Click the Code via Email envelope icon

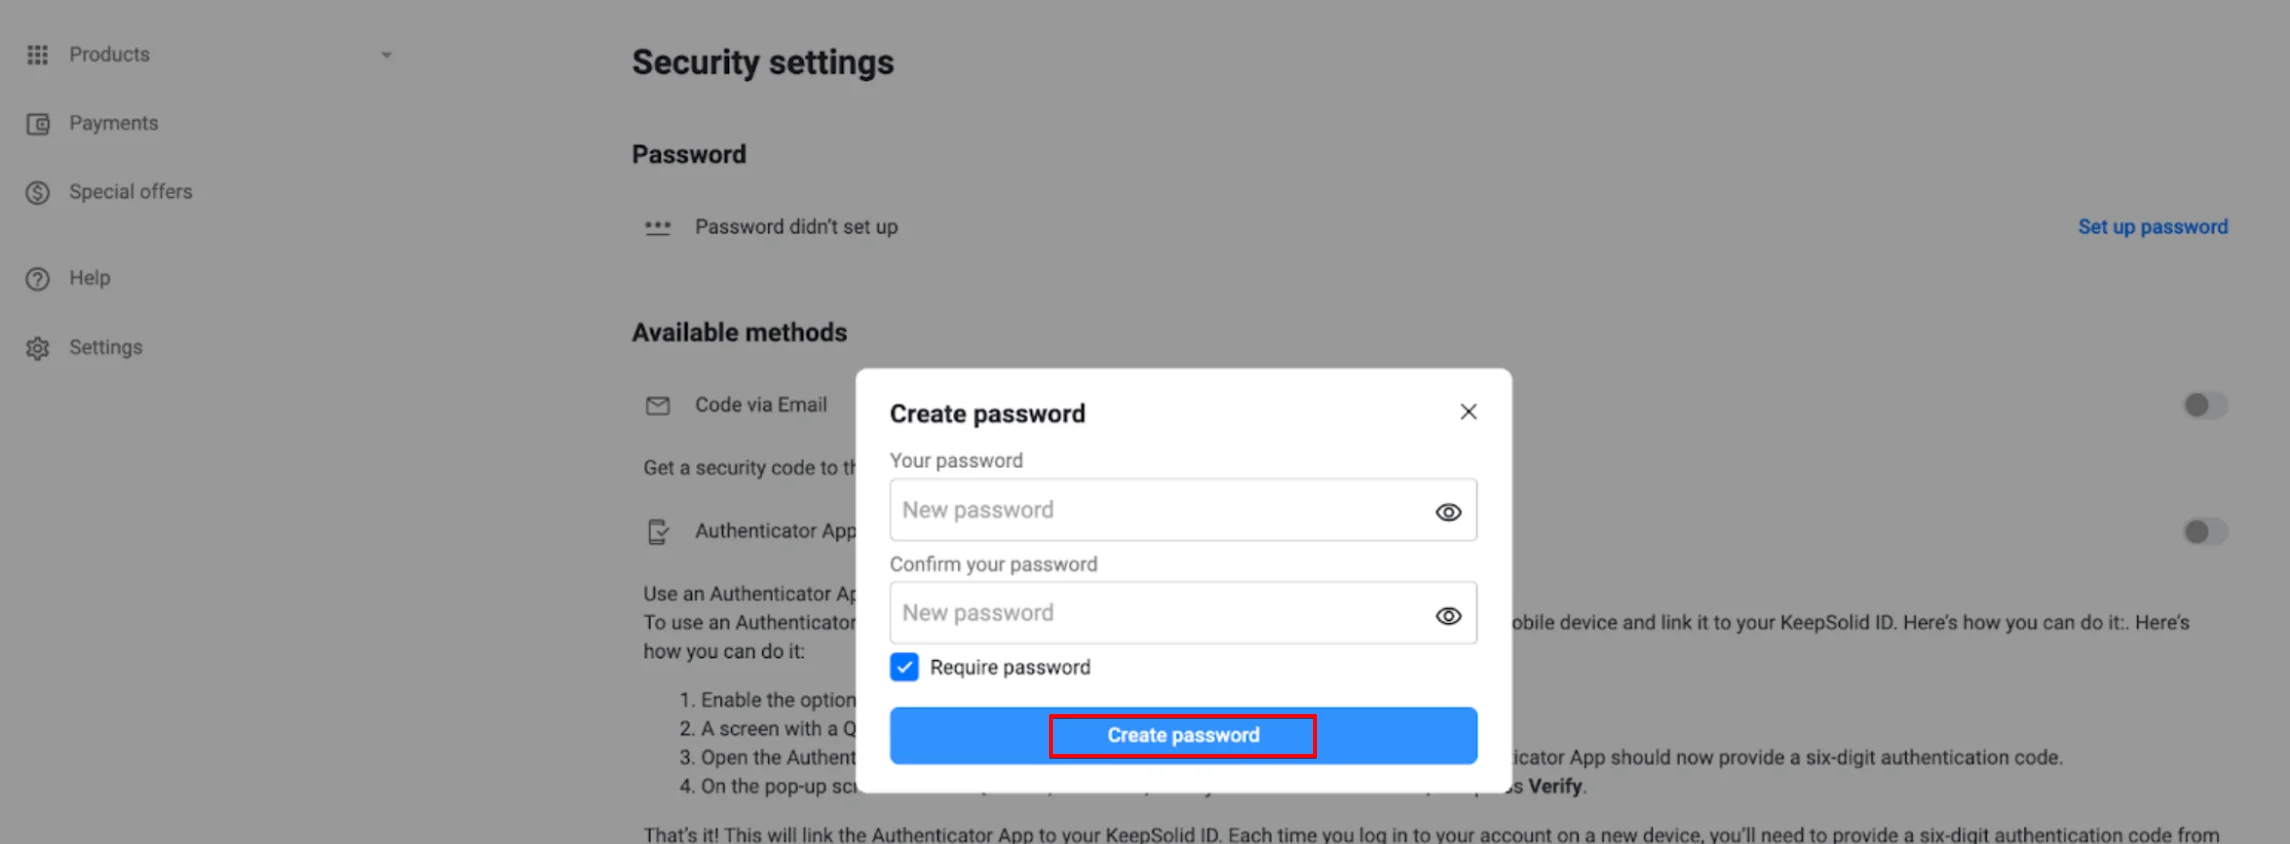(x=657, y=405)
